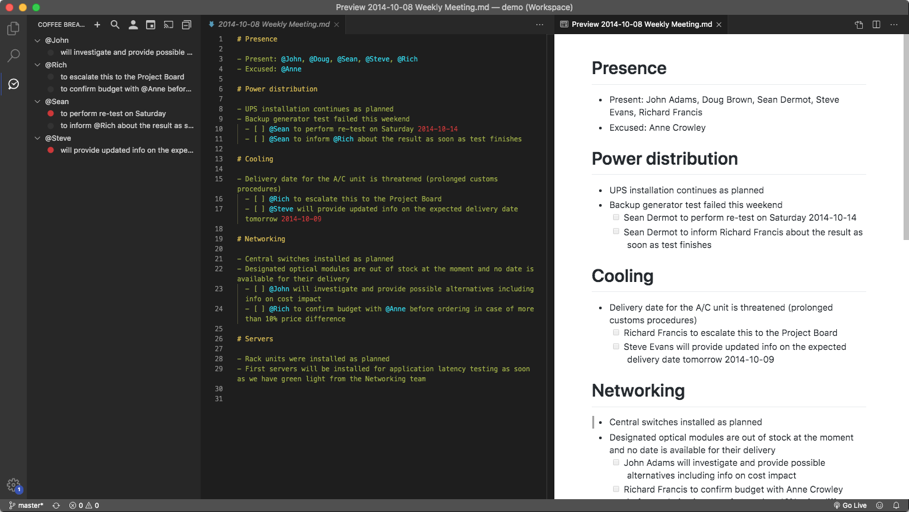Collapse the @John tree group
The width and height of the screenshot is (909, 512).
[x=38, y=41]
